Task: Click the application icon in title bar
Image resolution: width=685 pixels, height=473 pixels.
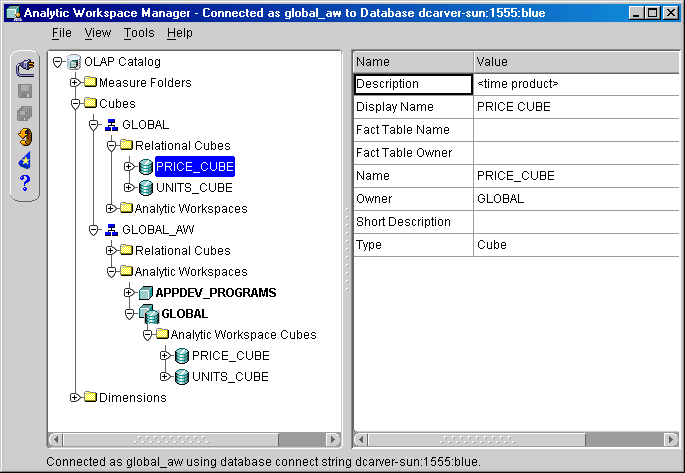Action: [14, 13]
